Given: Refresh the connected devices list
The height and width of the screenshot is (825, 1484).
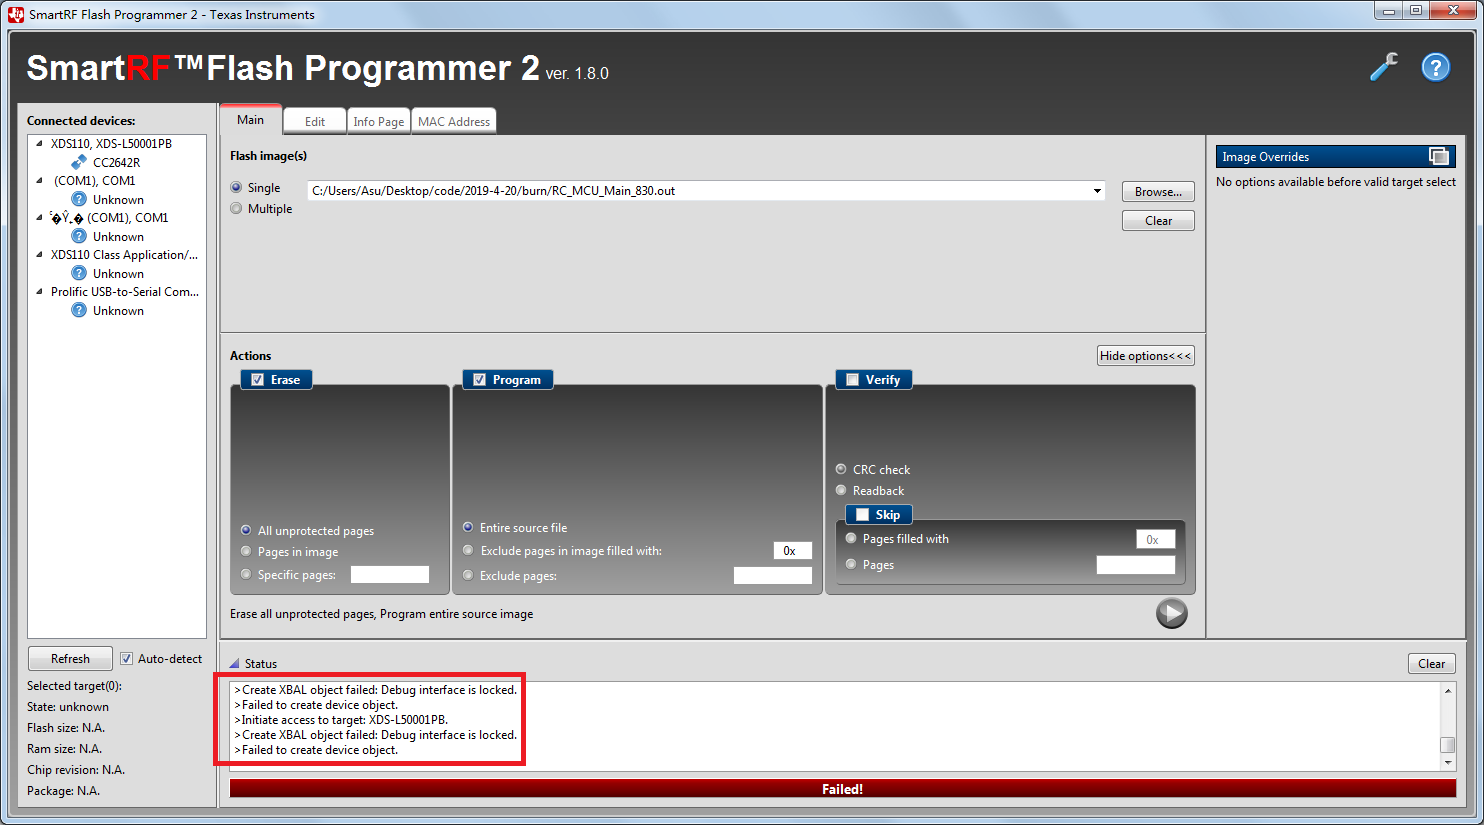Looking at the screenshot, I should (x=70, y=658).
